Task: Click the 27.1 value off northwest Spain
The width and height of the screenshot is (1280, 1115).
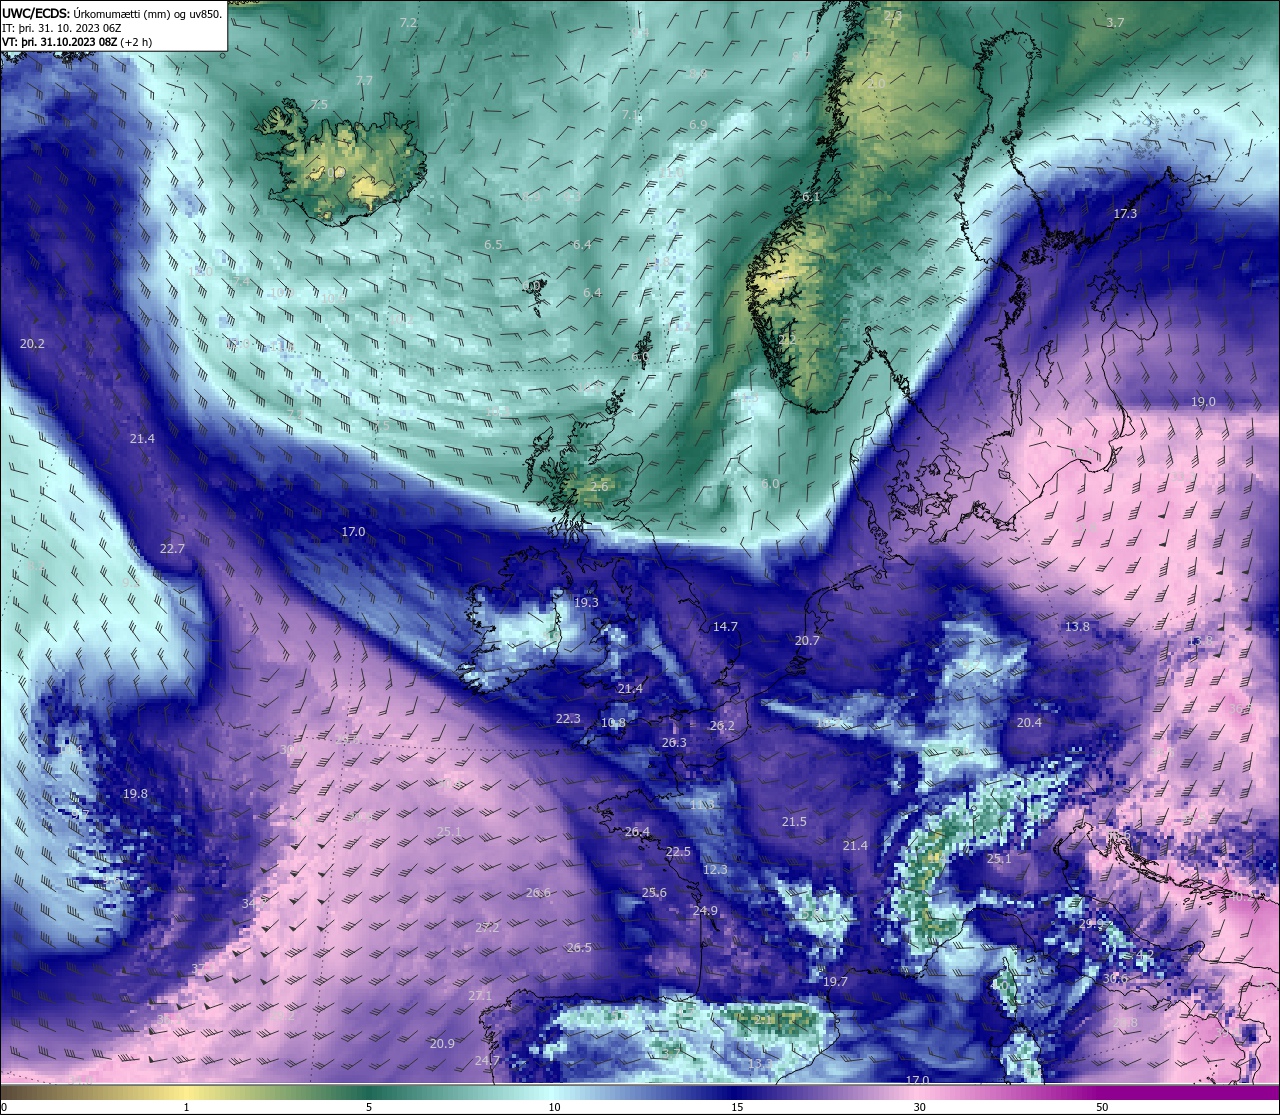Action: point(480,995)
